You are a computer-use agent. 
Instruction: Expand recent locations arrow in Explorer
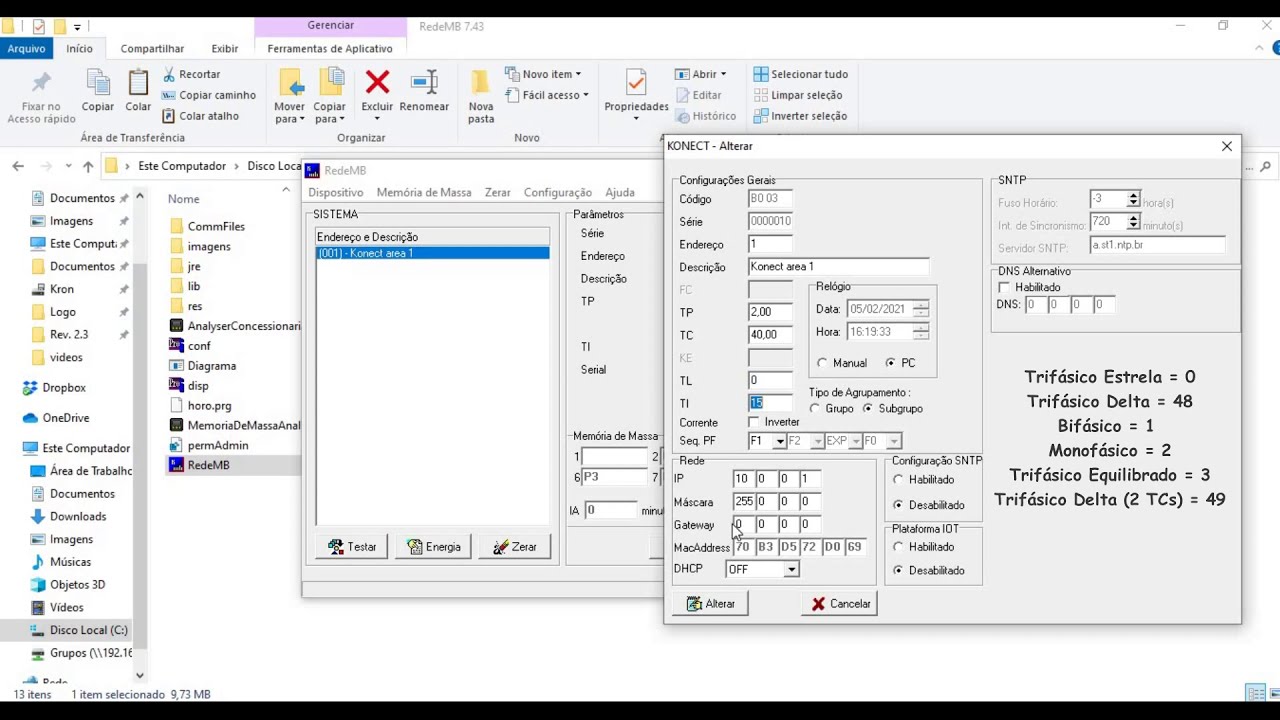pyautogui.click(x=68, y=166)
